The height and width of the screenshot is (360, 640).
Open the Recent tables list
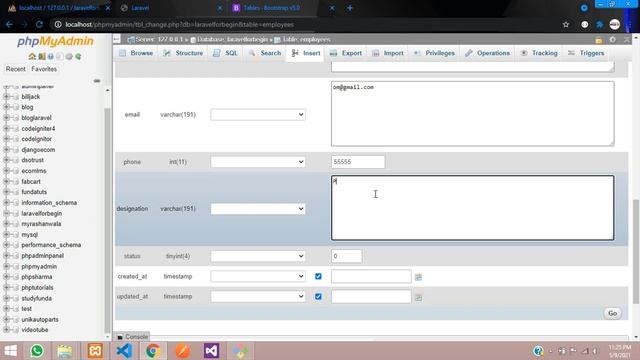(16, 69)
